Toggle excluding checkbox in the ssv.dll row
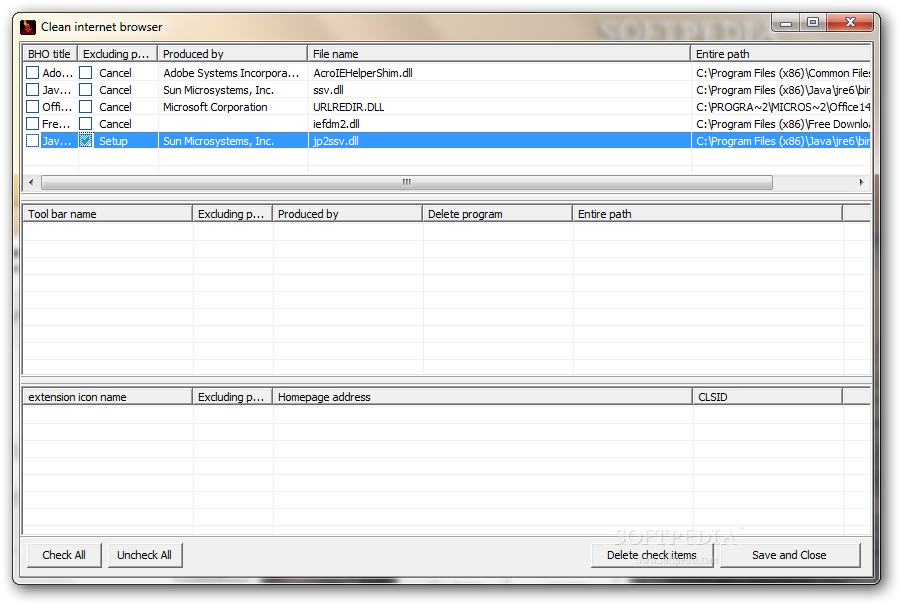The height and width of the screenshot is (605, 901). tap(86, 90)
